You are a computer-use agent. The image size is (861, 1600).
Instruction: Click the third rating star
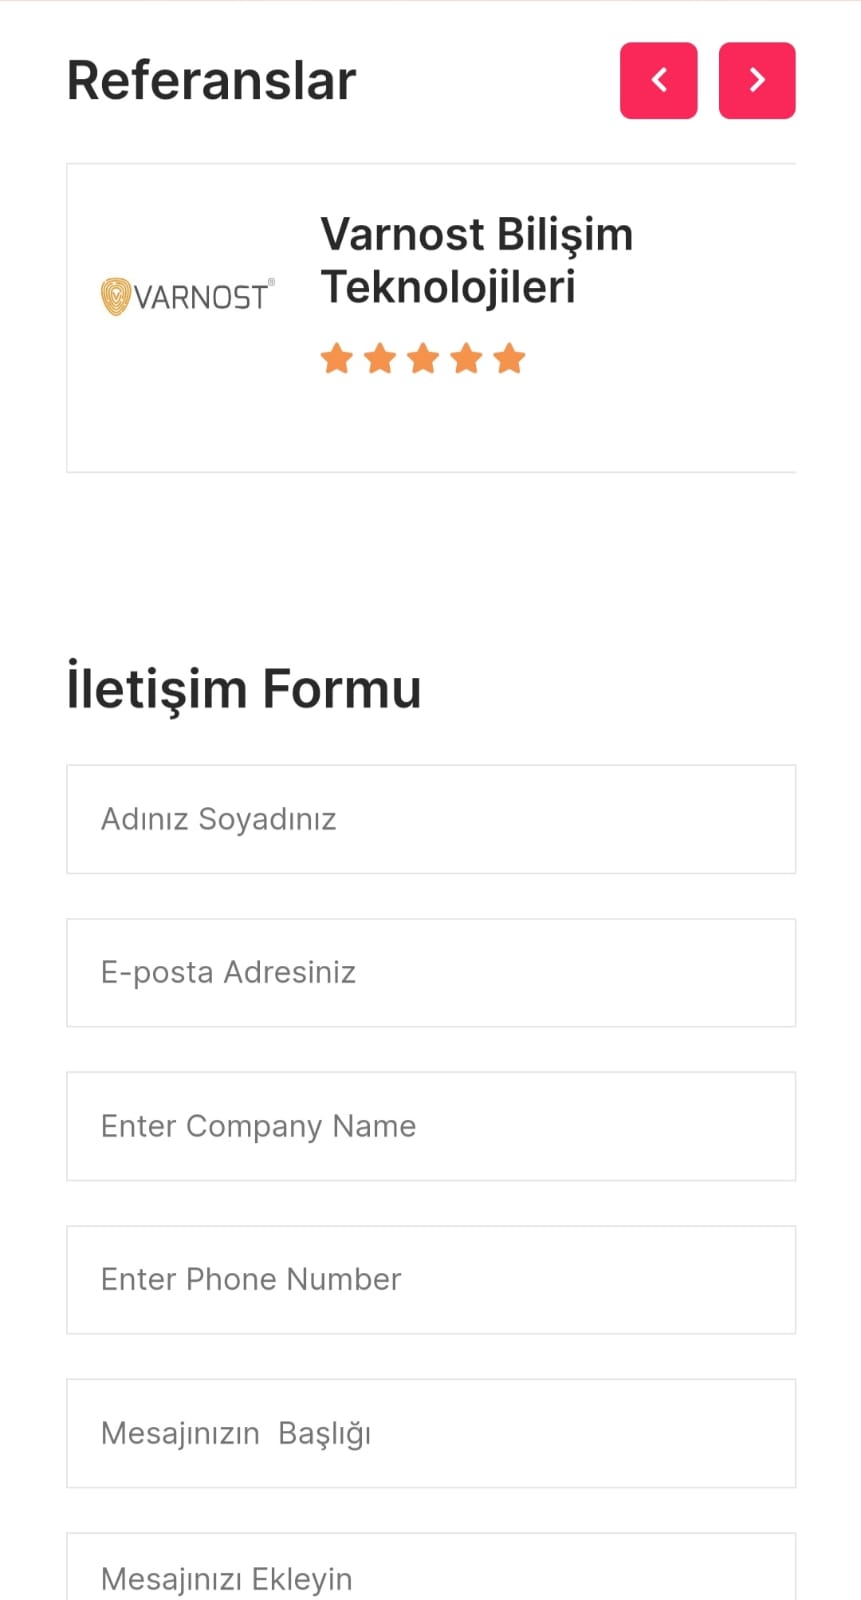tap(423, 358)
